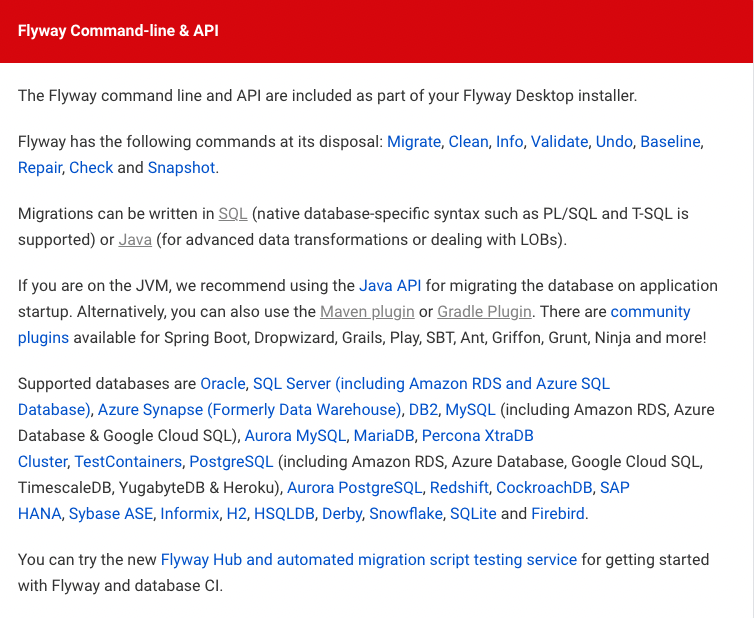
Task: Visit the Gradle Plugin link
Action: [484, 312]
